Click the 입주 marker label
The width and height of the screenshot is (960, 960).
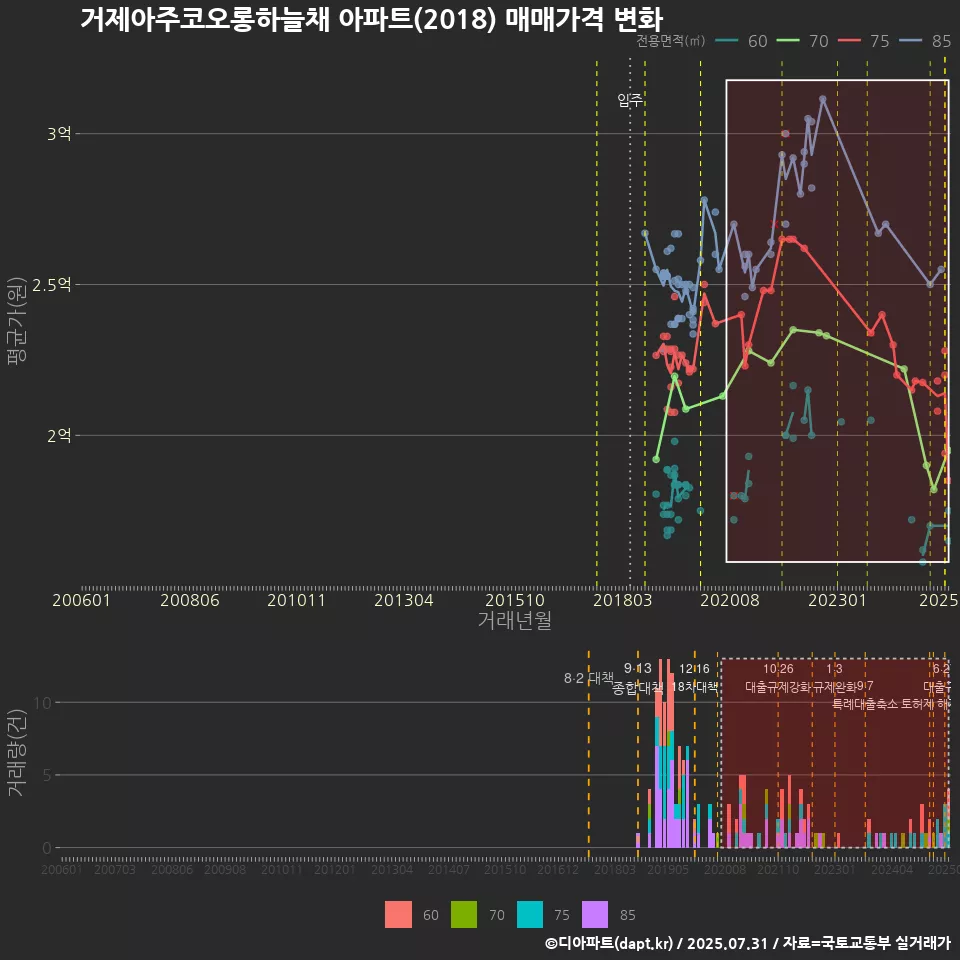click(630, 100)
